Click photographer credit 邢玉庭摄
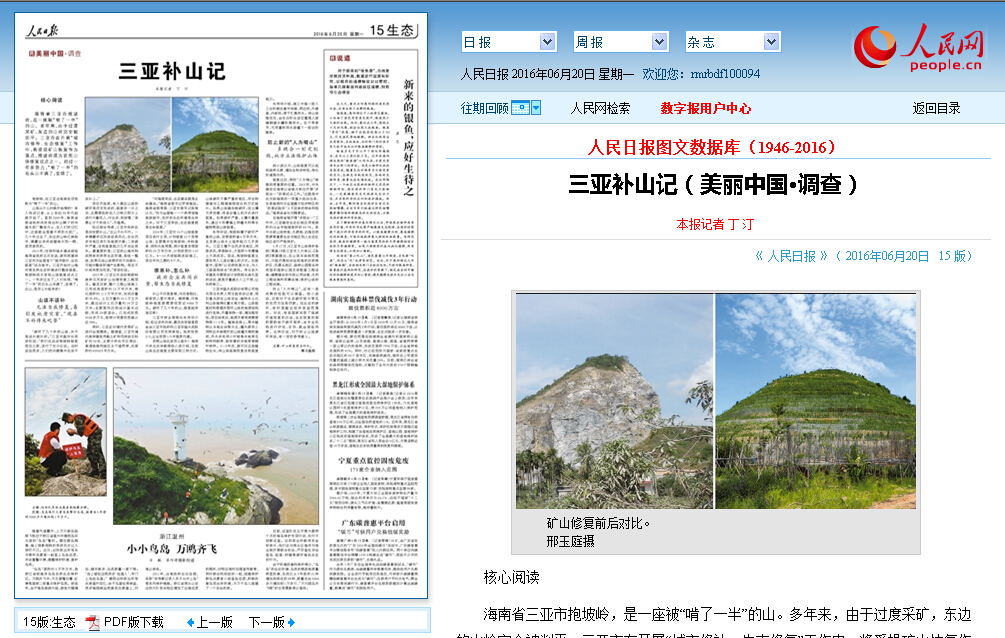 pyautogui.click(x=570, y=542)
